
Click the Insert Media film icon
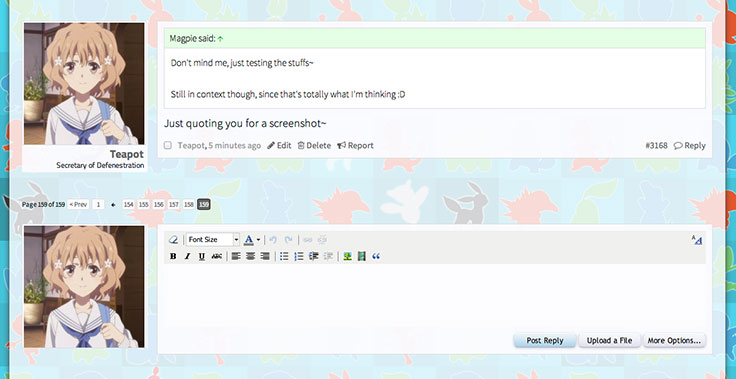click(x=361, y=256)
